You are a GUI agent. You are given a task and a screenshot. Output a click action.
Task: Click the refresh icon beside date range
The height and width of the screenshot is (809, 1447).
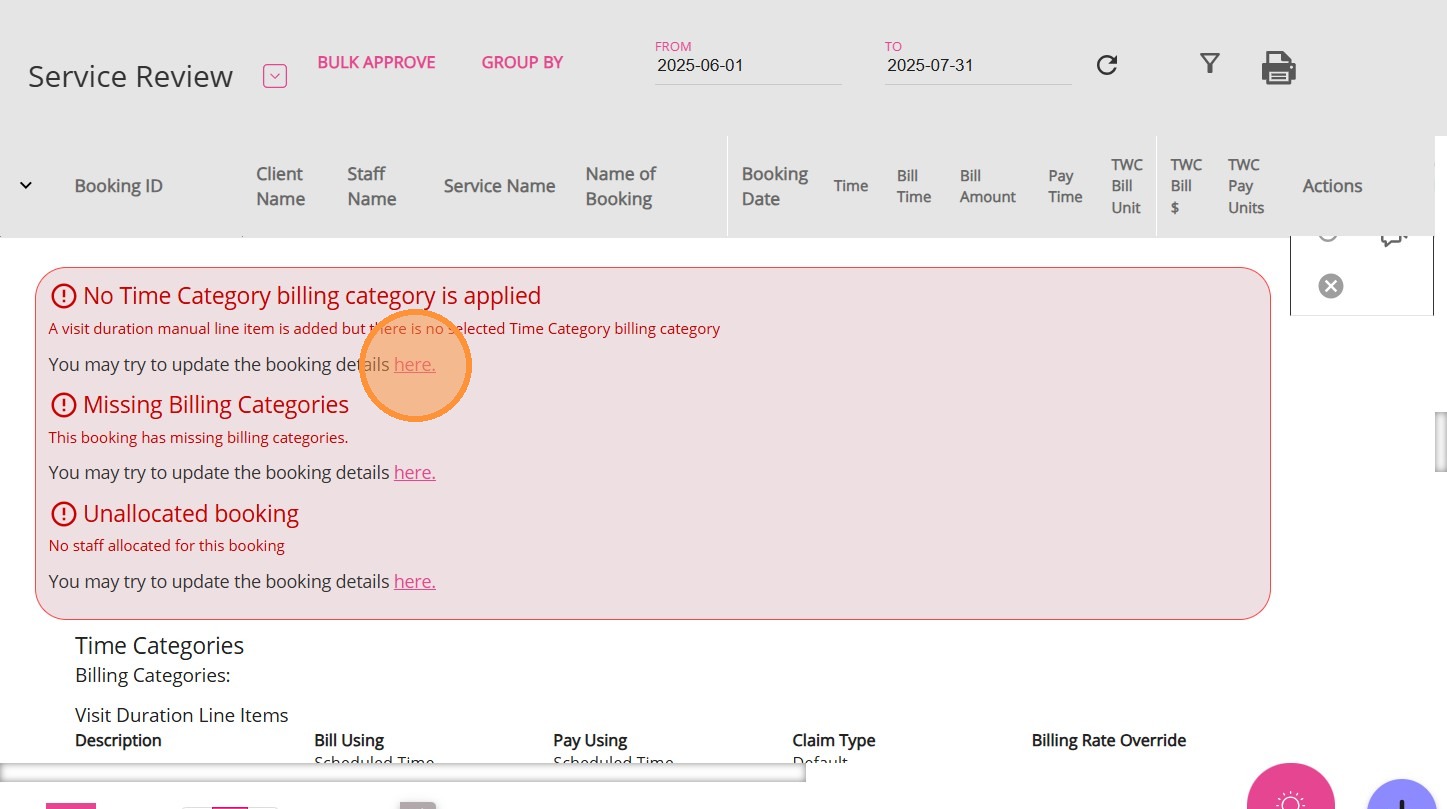tap(1106, 65)
